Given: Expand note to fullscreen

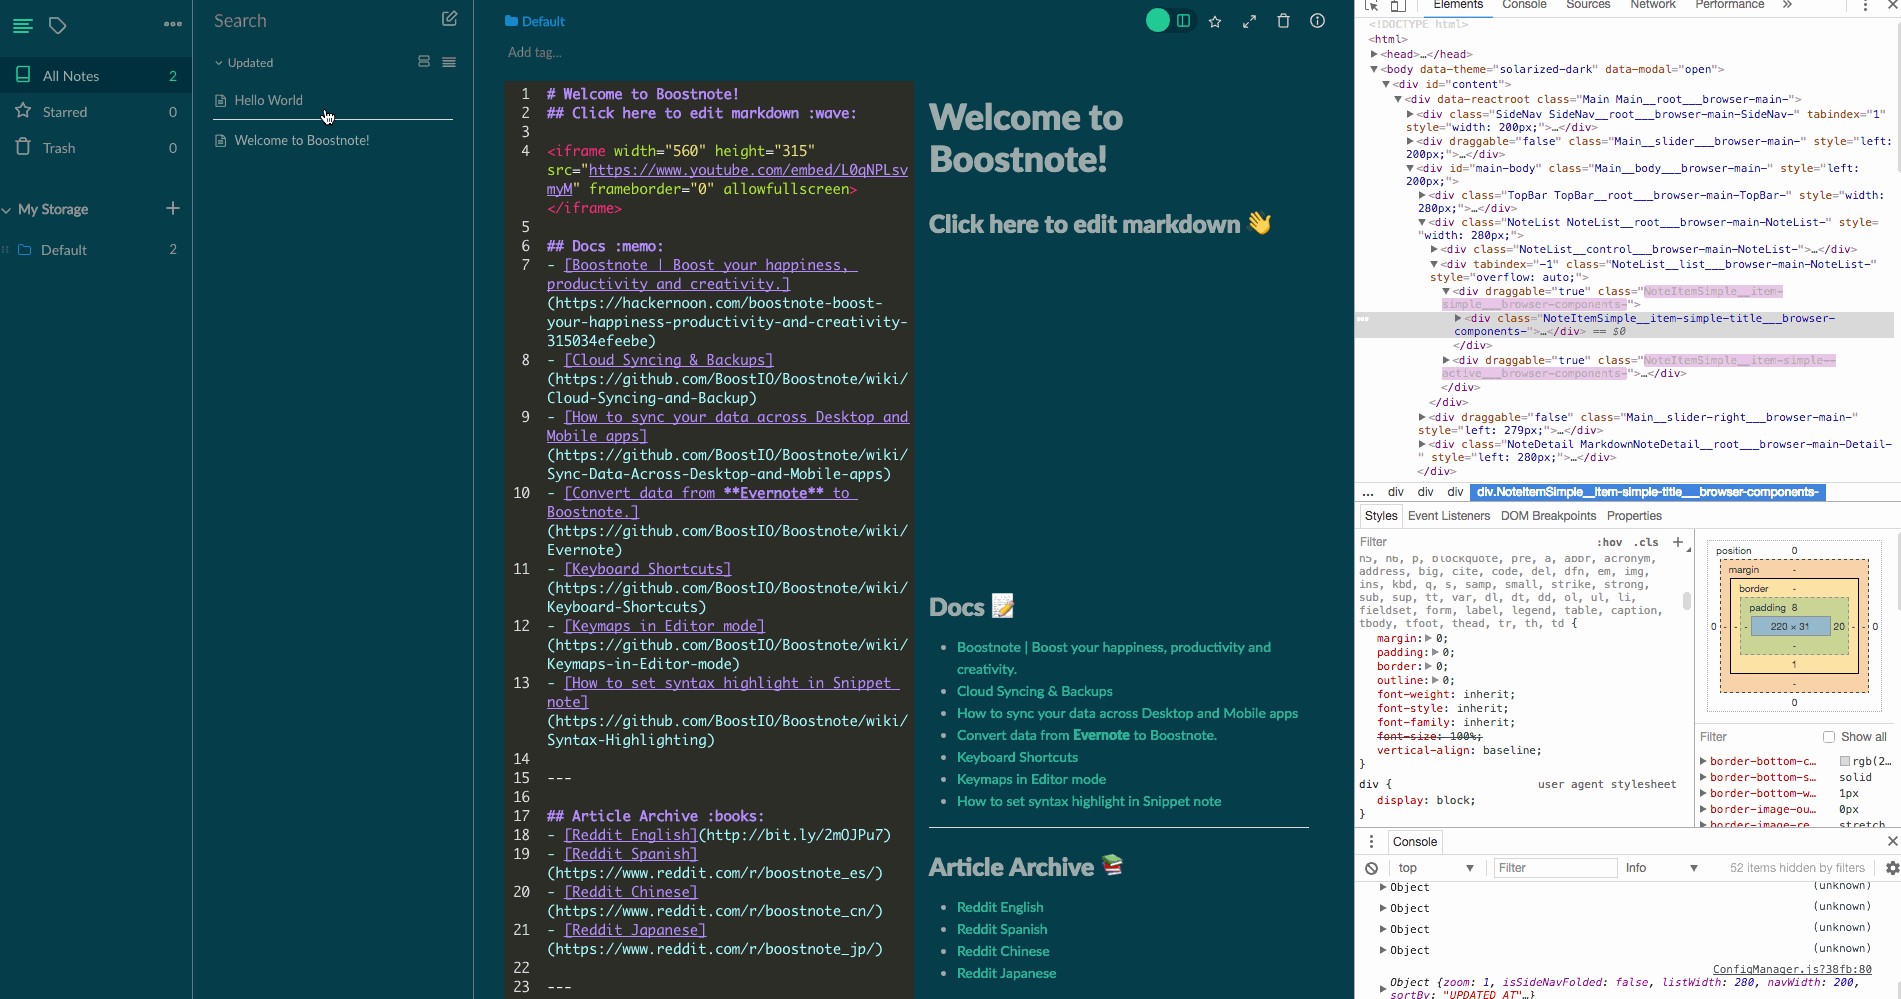Looking at the screenshot, I should [x=1249, y=21].
